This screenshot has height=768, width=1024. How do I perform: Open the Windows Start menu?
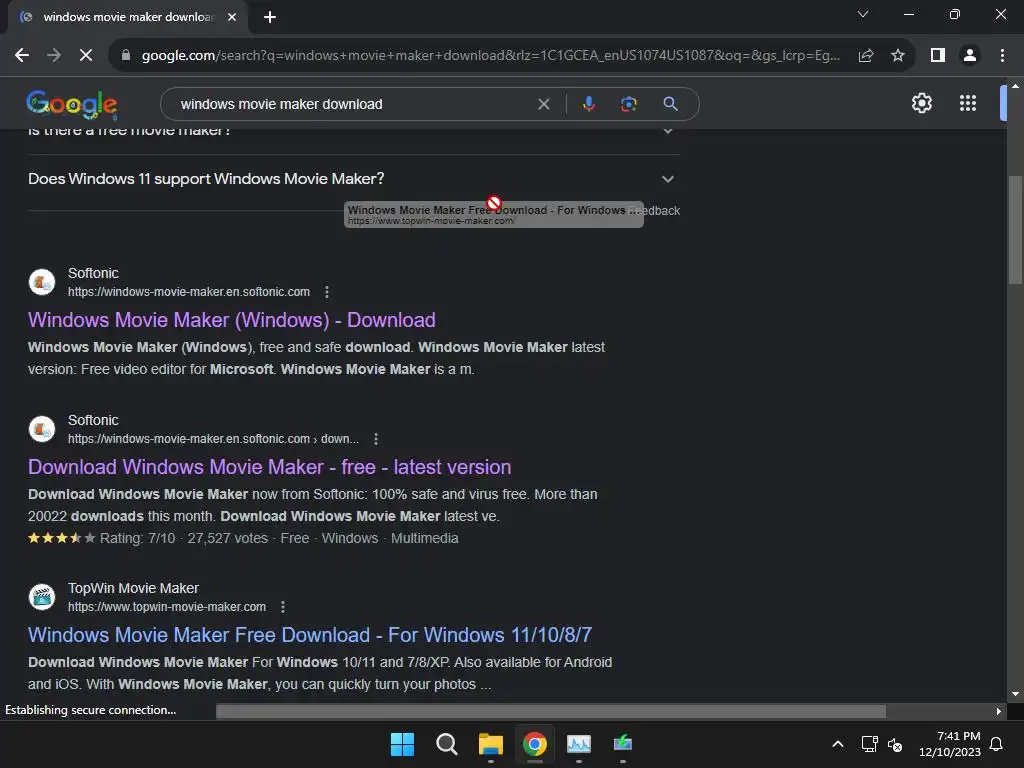coord(402,744)
